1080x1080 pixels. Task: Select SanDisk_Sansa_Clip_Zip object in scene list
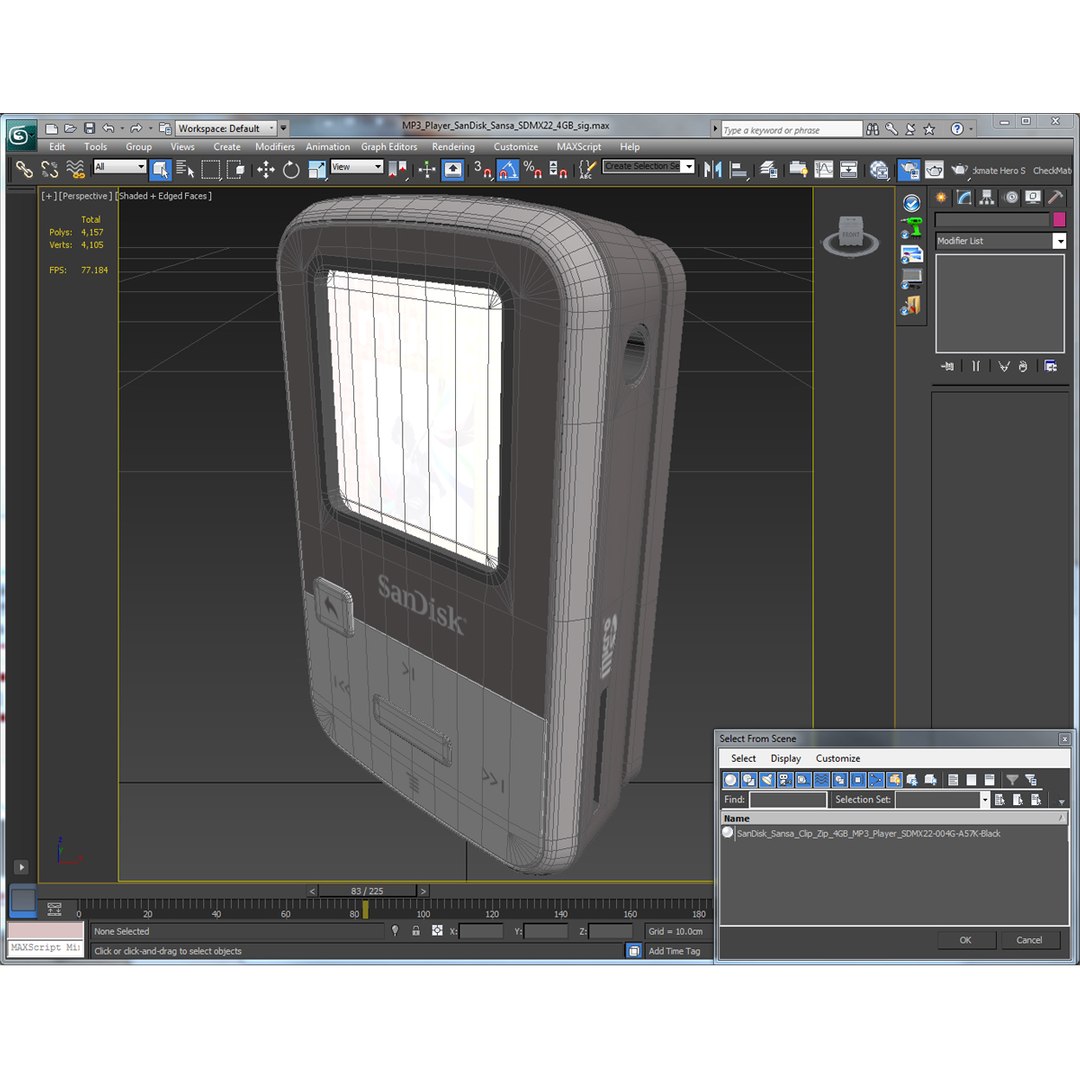[868, 833]
